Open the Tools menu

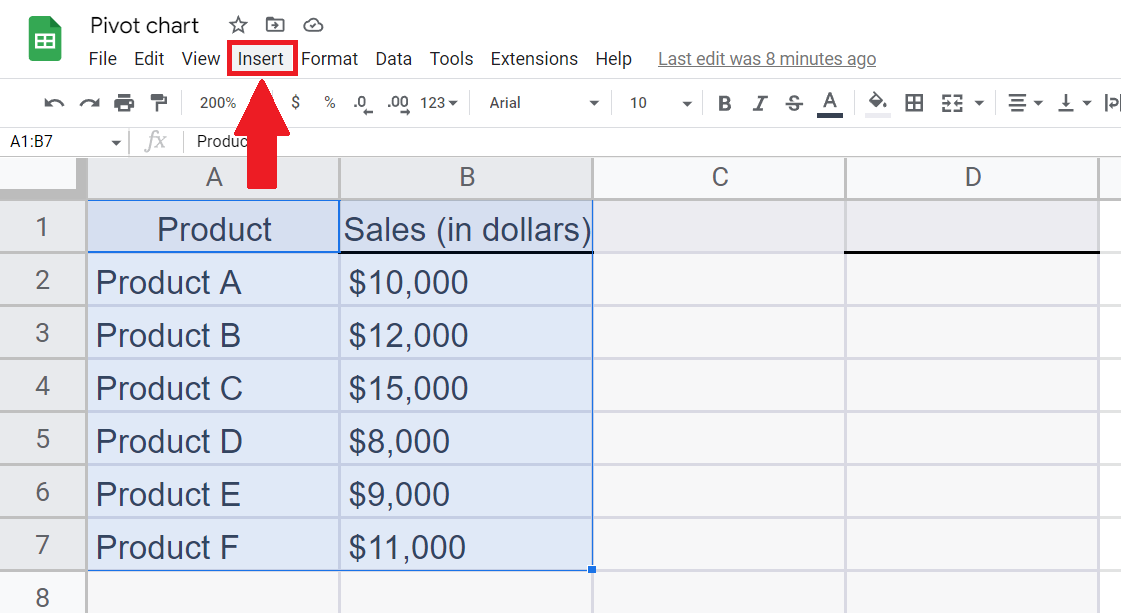(x=451, y=59)
